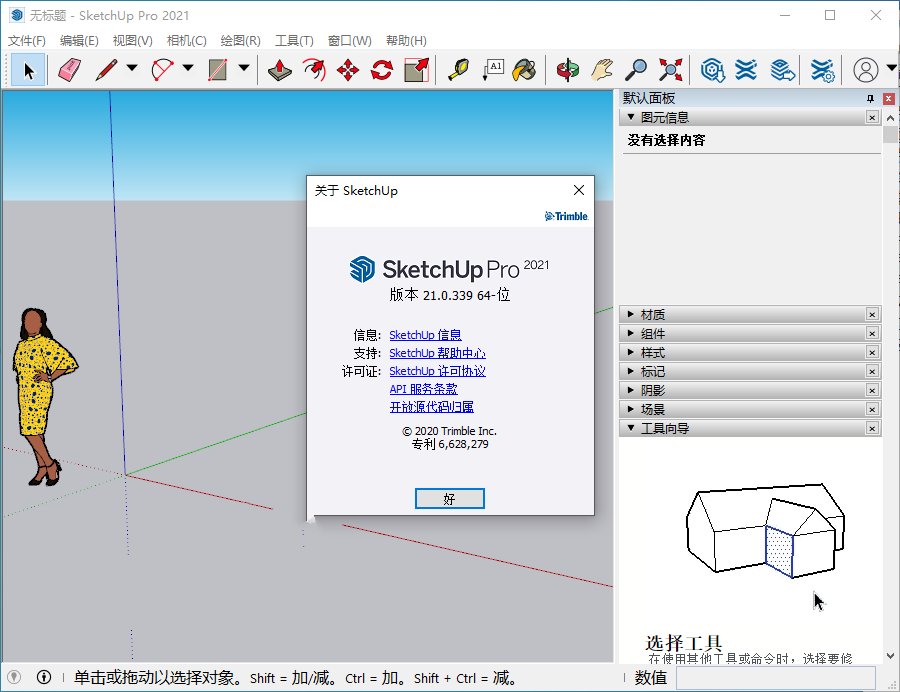This screenshot has width=900, height=692.
Task: Select the Pan hand tool
Action: (x=602, y=70)
